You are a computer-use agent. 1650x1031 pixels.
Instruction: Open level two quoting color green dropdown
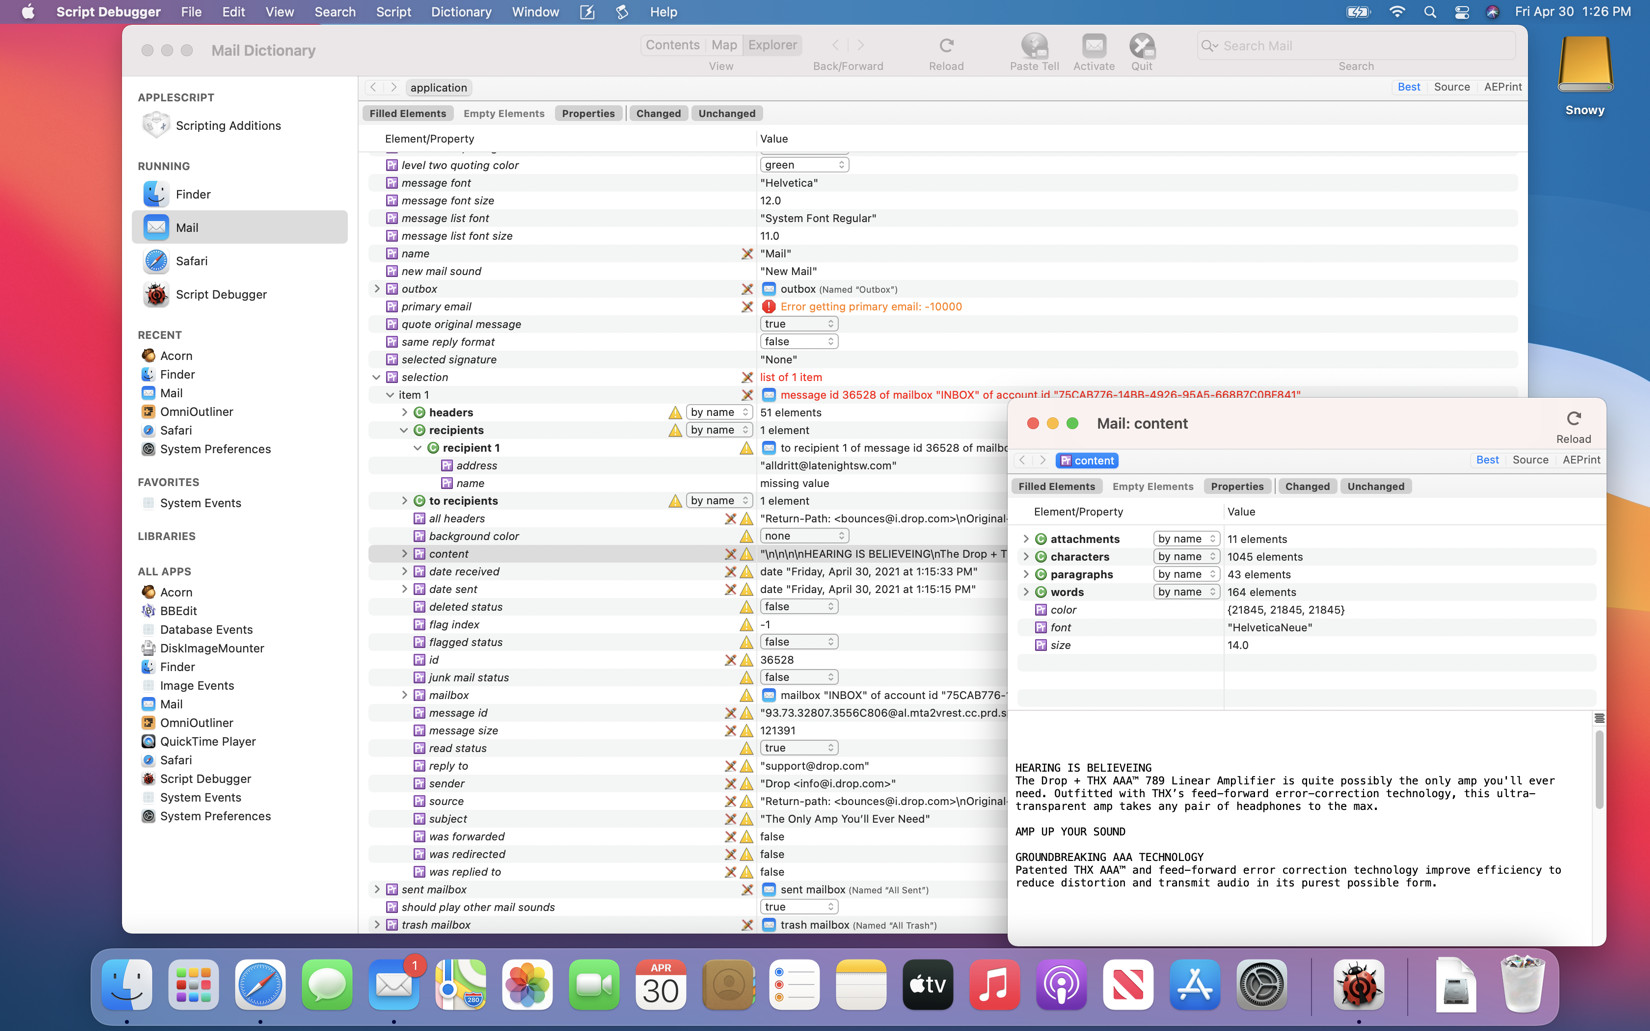(x=804, y=165)
